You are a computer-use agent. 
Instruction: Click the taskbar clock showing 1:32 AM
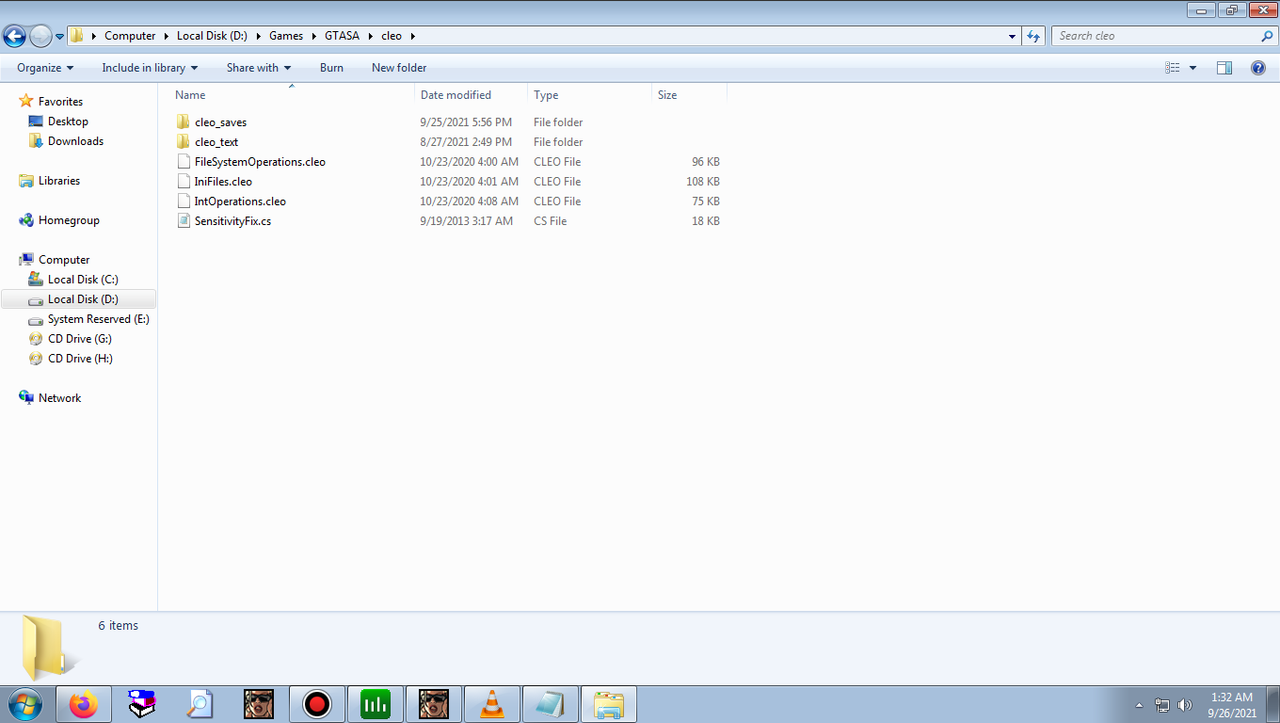(x=1230, y=705)
